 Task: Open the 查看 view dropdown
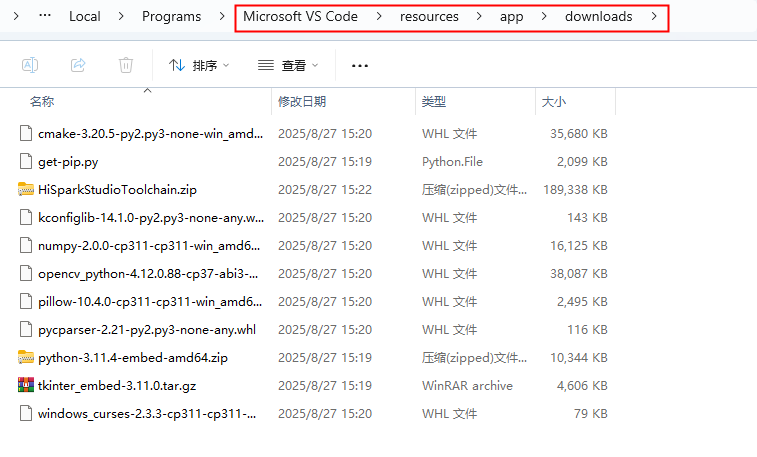click(288, 65)
